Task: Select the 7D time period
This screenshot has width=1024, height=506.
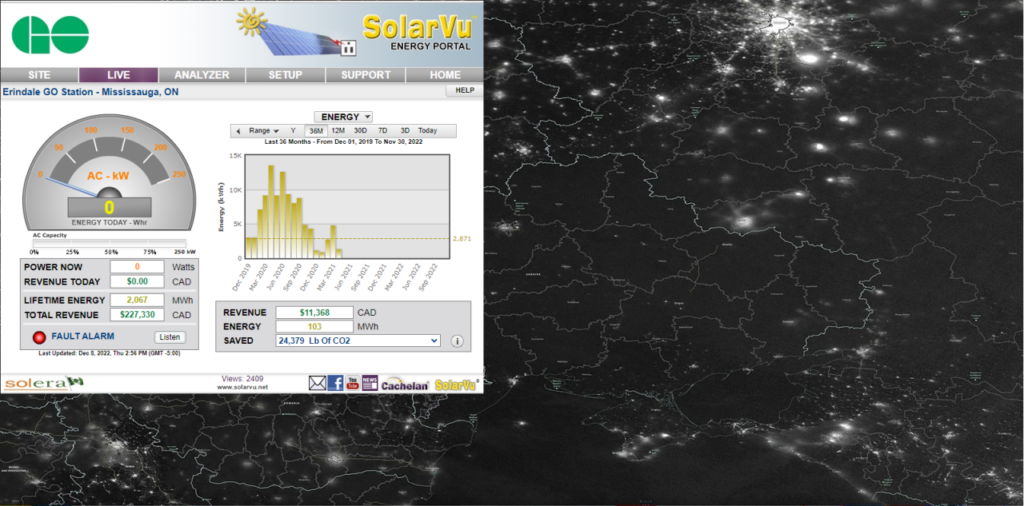Action: click(x=383, y=131)
